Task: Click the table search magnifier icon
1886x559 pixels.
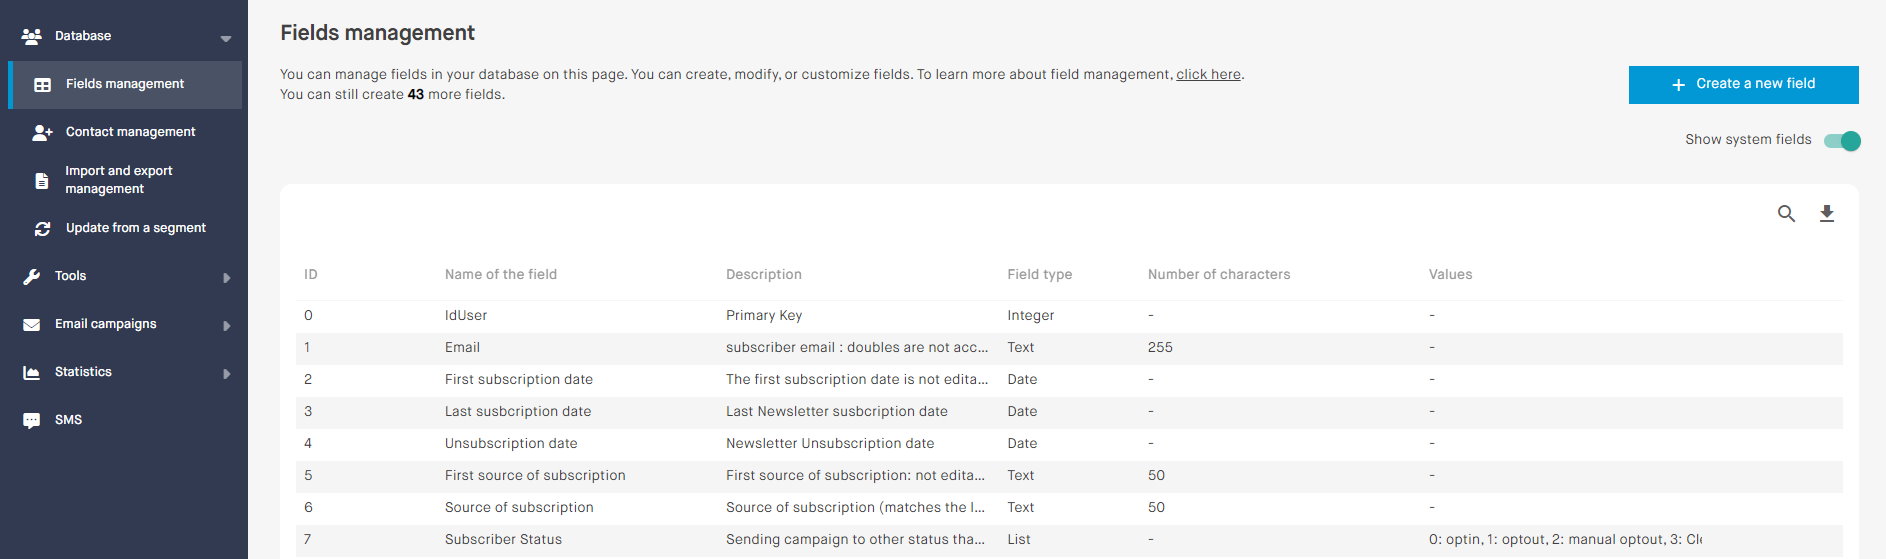Action: pyautogui.click(x=1786, y=214)
